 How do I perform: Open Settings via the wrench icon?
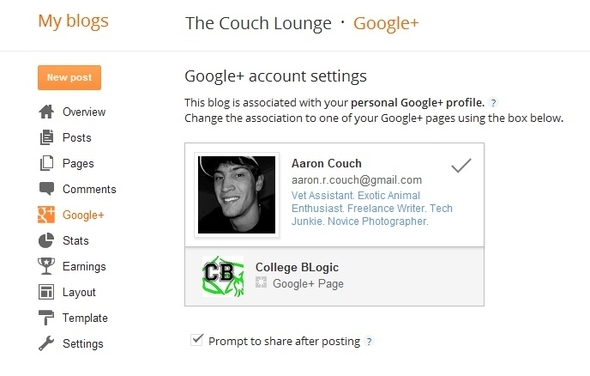point(46,343)
